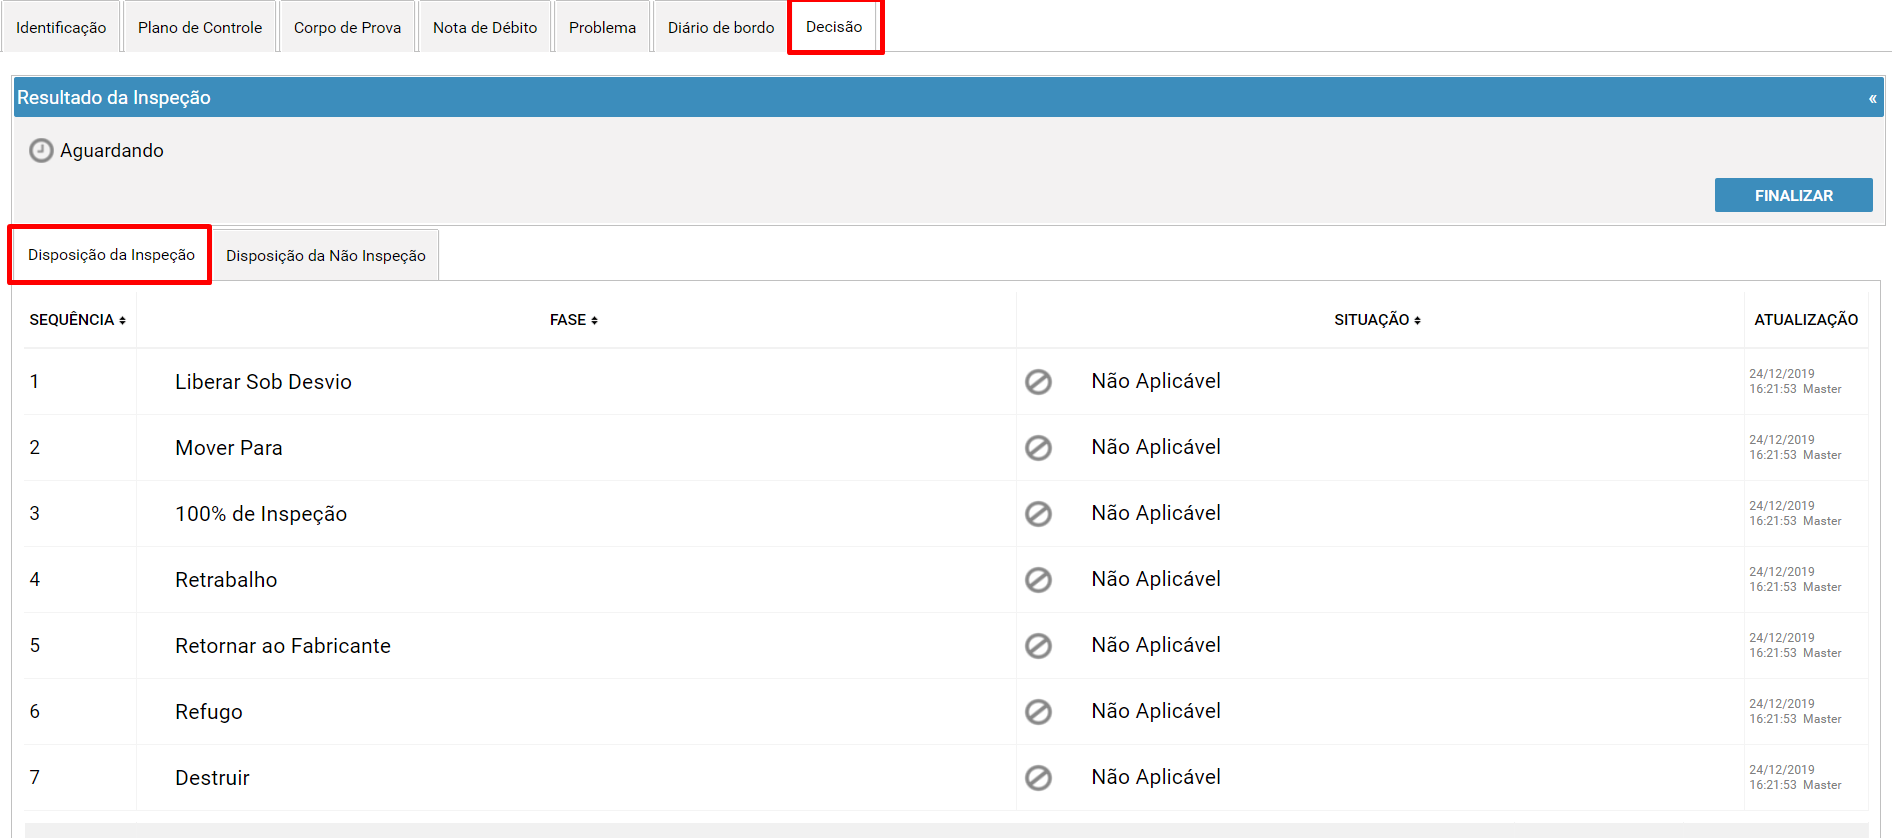Click the FINALIZAR button
Image resolution: width=1892 pixels, height=838 pixels.
tap(1793, 195)
